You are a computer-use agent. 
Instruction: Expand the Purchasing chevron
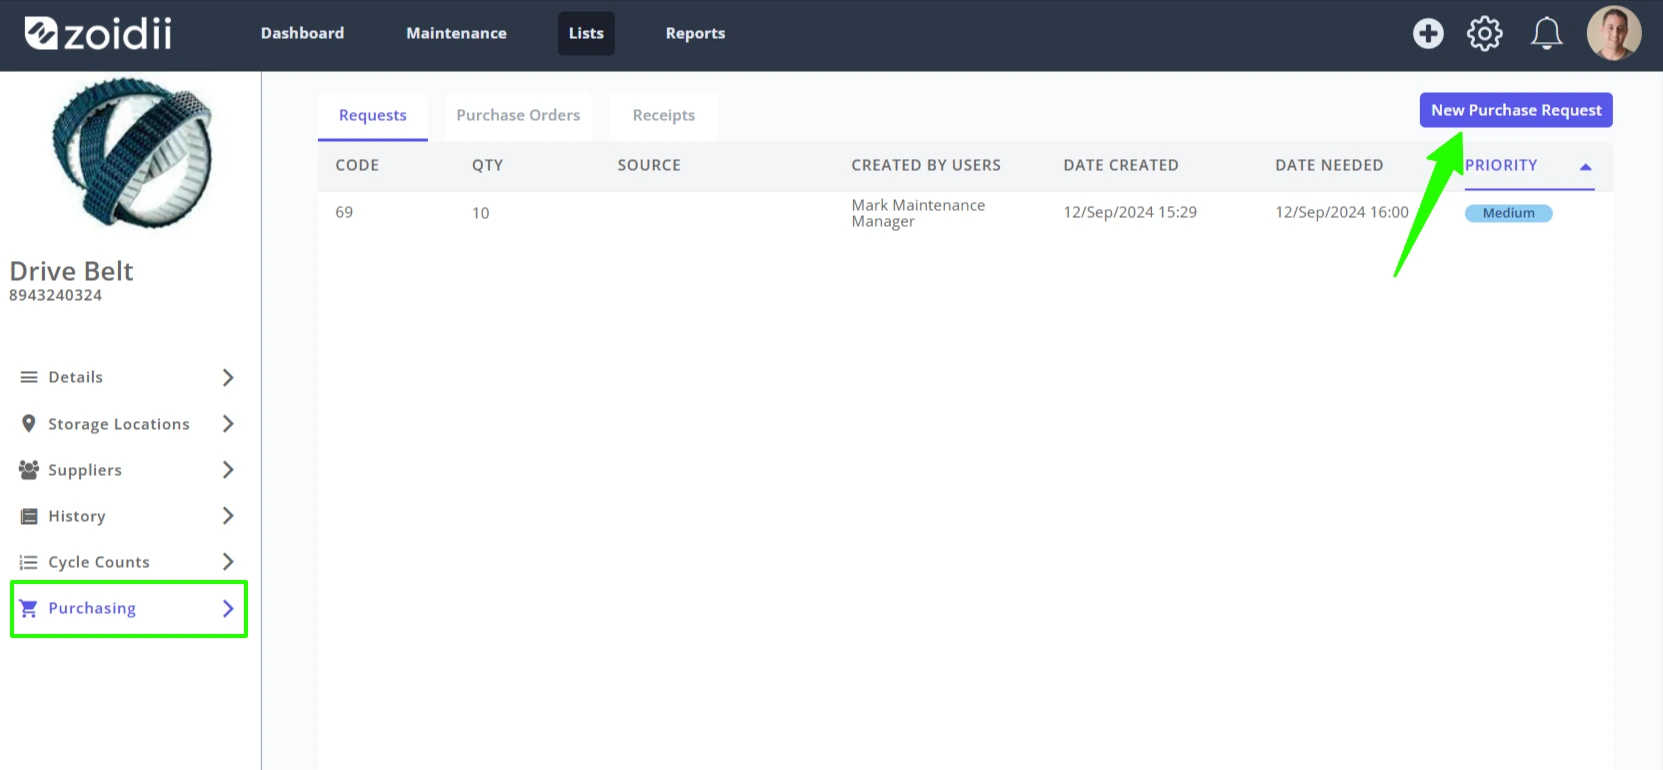[228, 608]
